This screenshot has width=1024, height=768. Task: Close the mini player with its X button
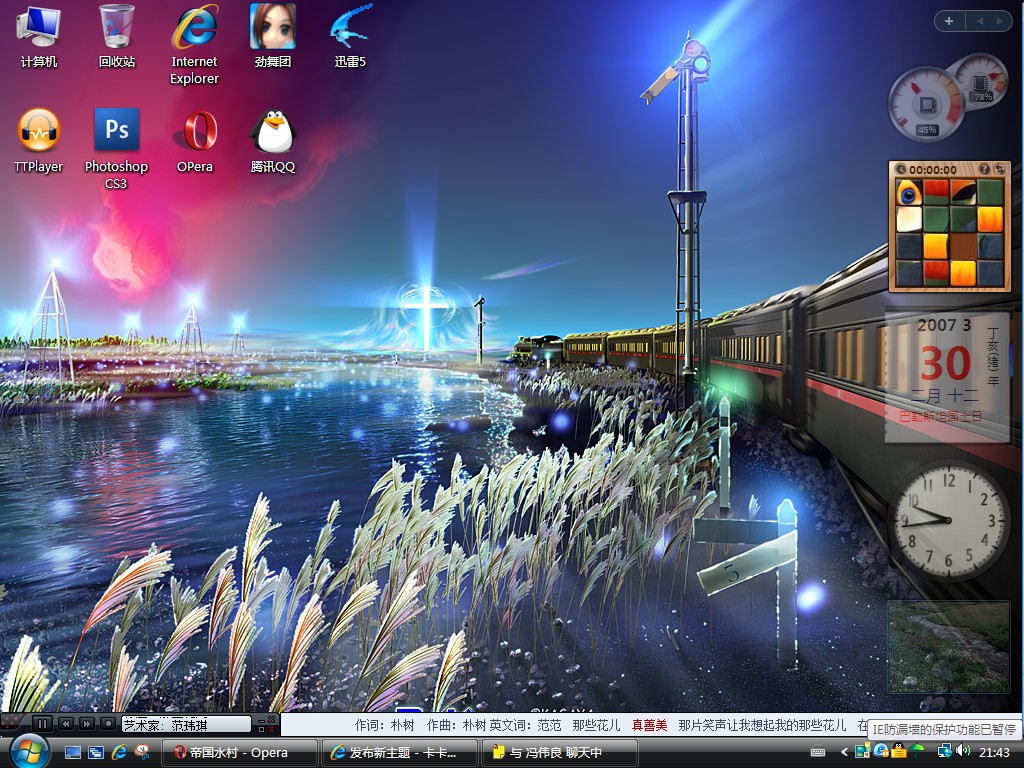pos(271,719)
